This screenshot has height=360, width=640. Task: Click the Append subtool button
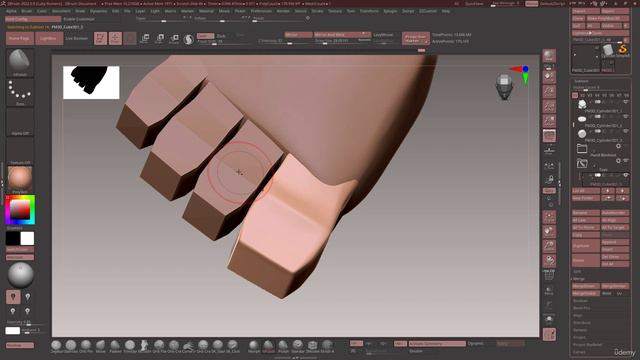(x=615, y=242)
